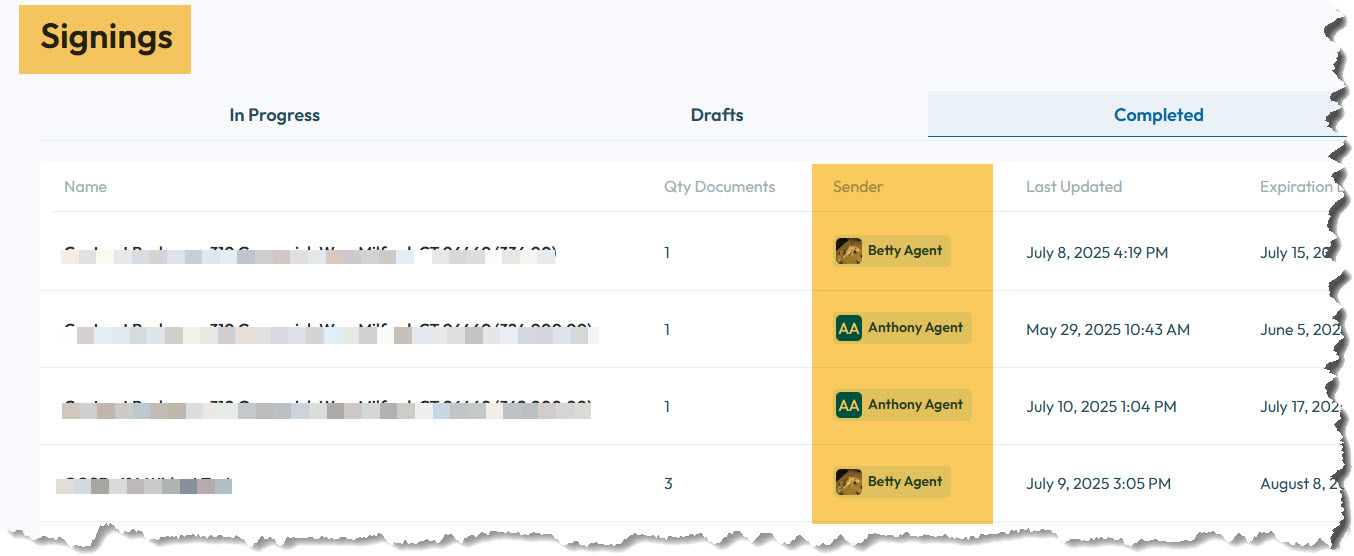Select the July 10, 2025 1:04 PM timestamp
This screenshot has height=556, width=1354.
click(x=1100, y=407)
